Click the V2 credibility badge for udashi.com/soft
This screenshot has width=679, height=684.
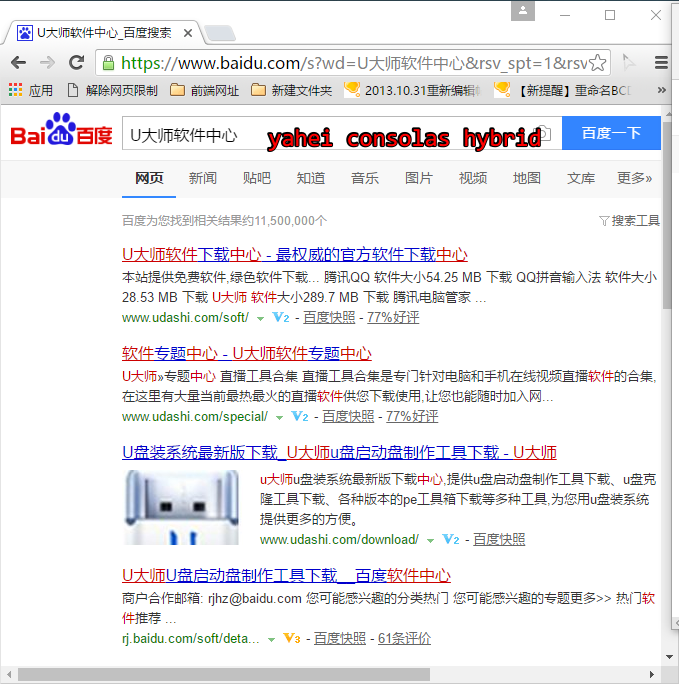click(x=281, y=318)
